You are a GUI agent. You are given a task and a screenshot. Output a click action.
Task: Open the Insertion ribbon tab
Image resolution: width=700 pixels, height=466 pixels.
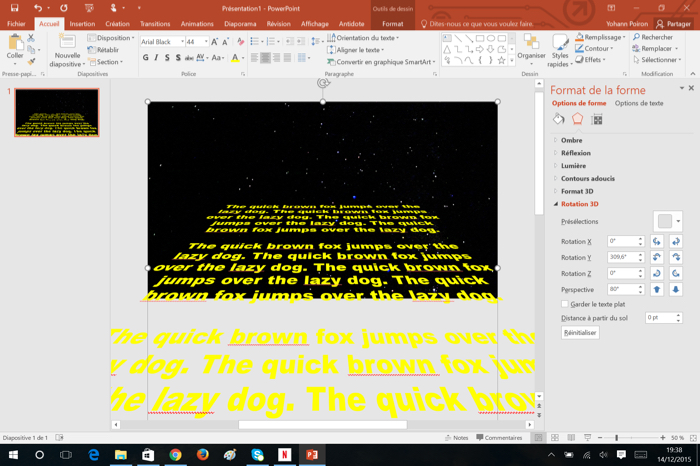(82, 24)
